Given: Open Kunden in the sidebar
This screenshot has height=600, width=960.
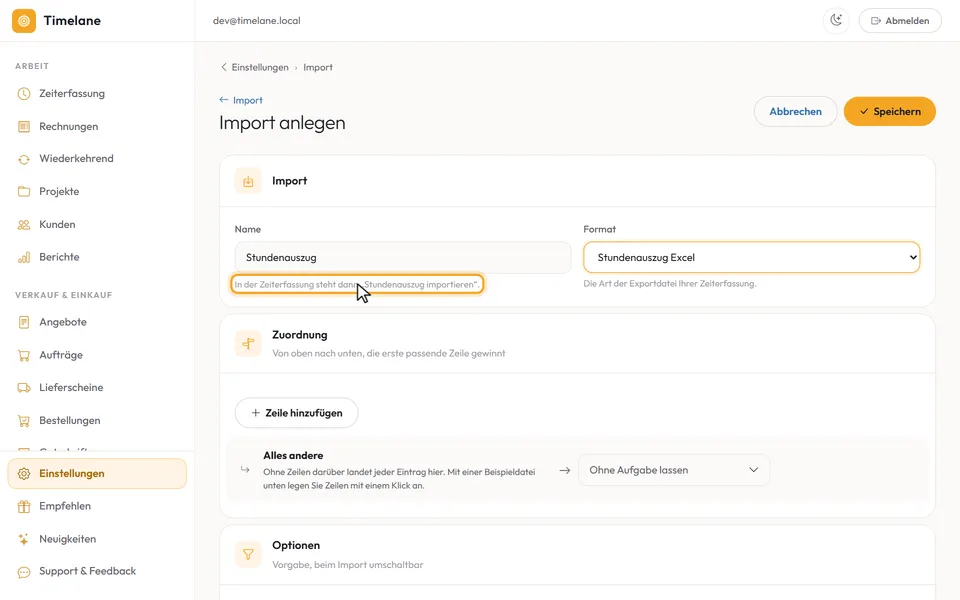Looking at the screenshot, I should click(x=97, y=225).
